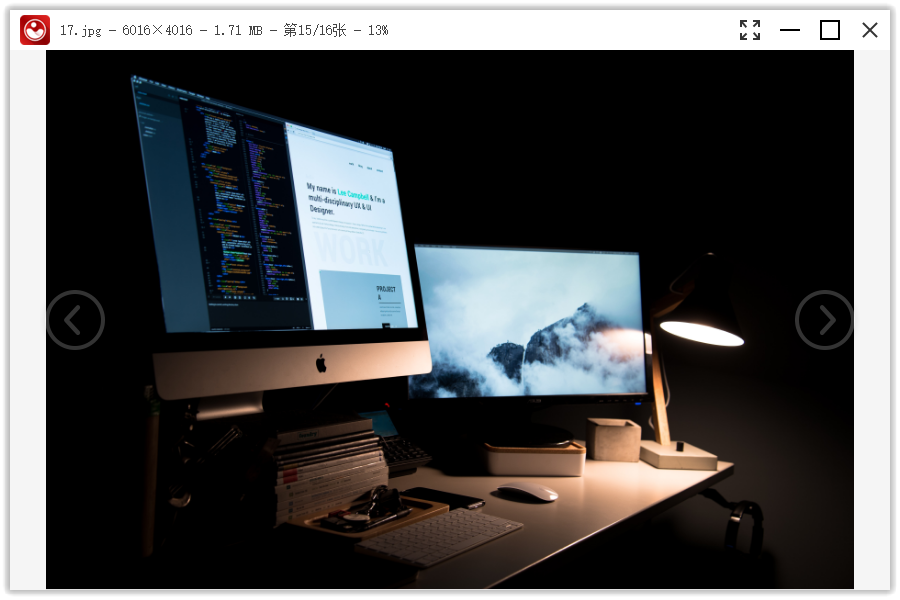The image size is (900, 600).
Task: Click the white mouse on the desk
Action: 527,491
